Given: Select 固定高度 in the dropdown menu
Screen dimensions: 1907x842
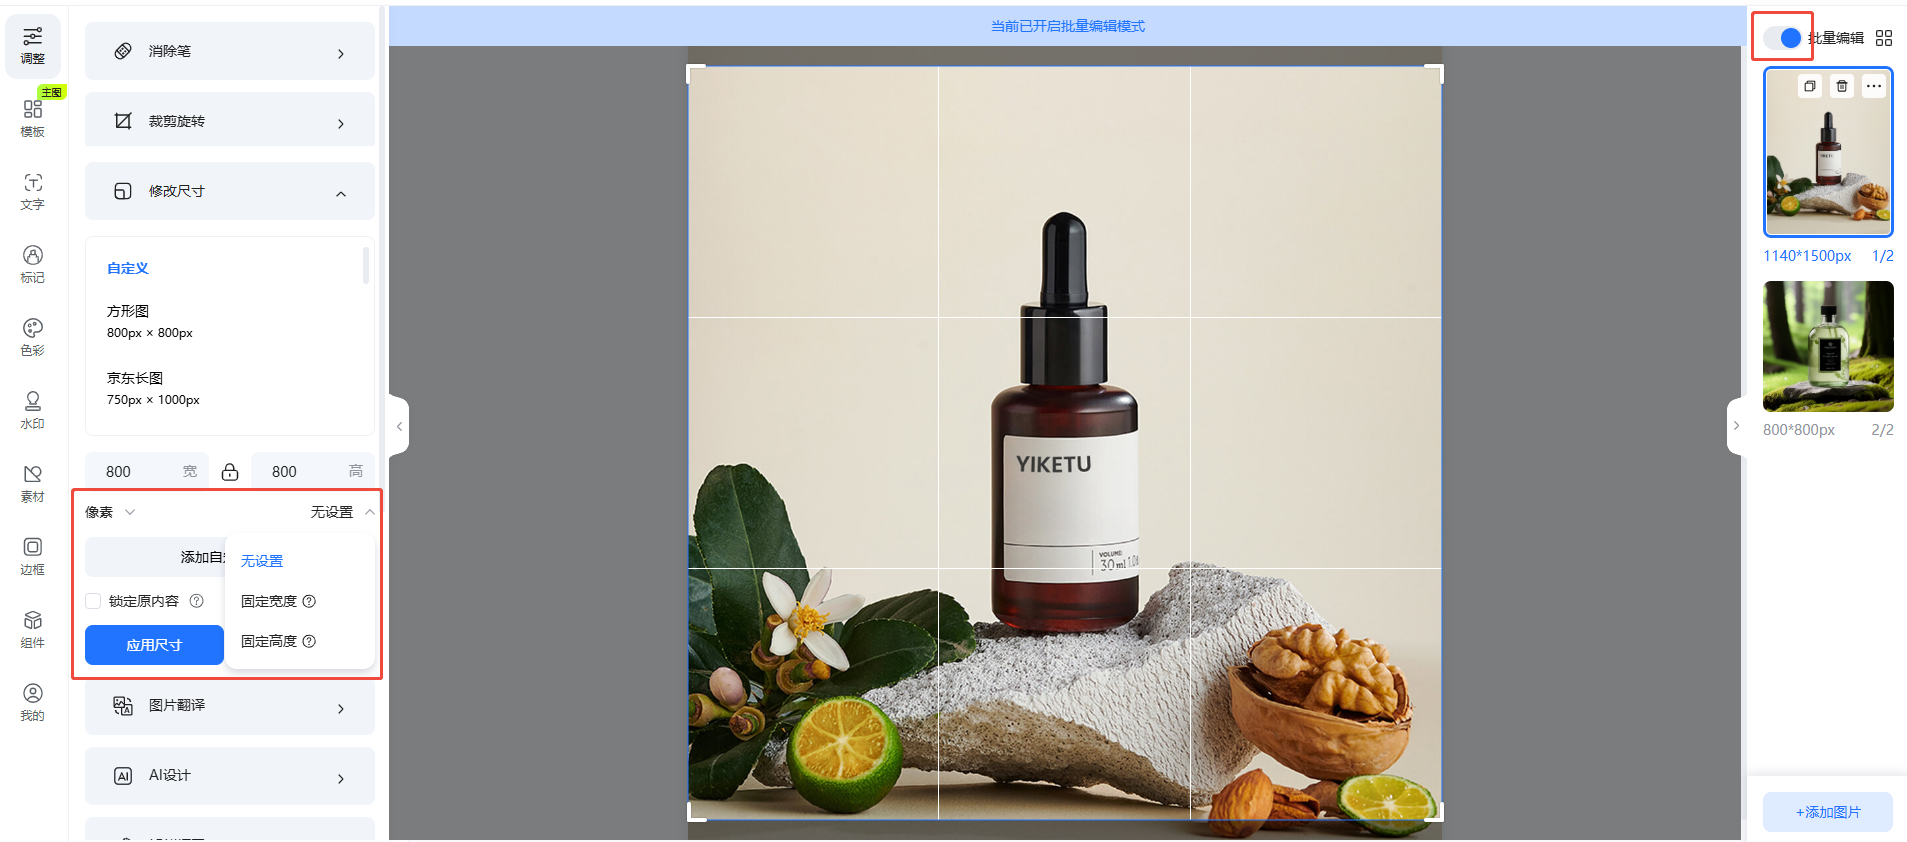Looking at the screenshot, I should tap(269, 641).
